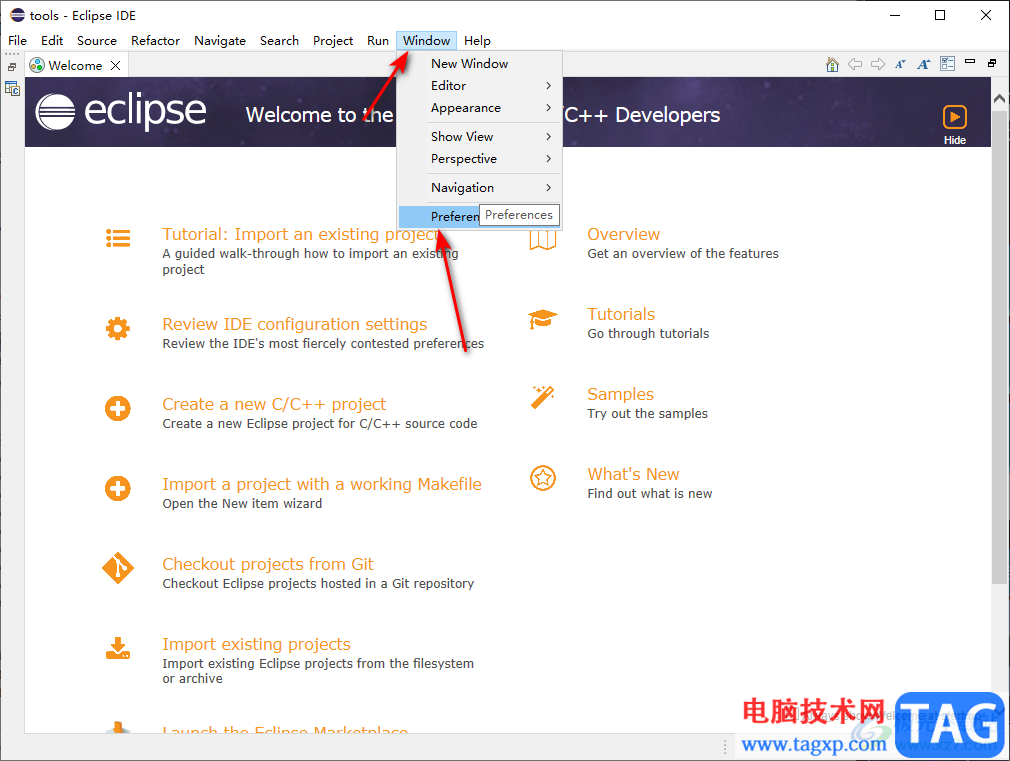This screenshot has width=1010, height=761.
Task: Open the Refactor menu
Action: coord(155,41)
